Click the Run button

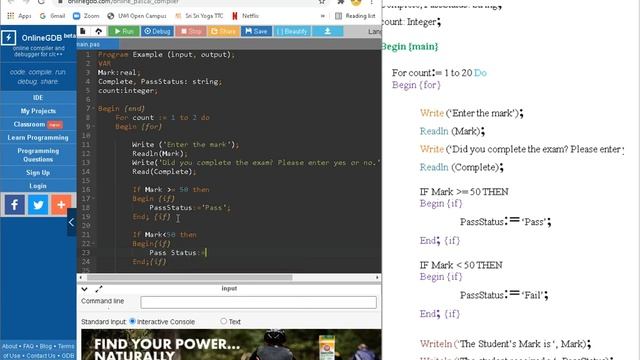[124, 31]
